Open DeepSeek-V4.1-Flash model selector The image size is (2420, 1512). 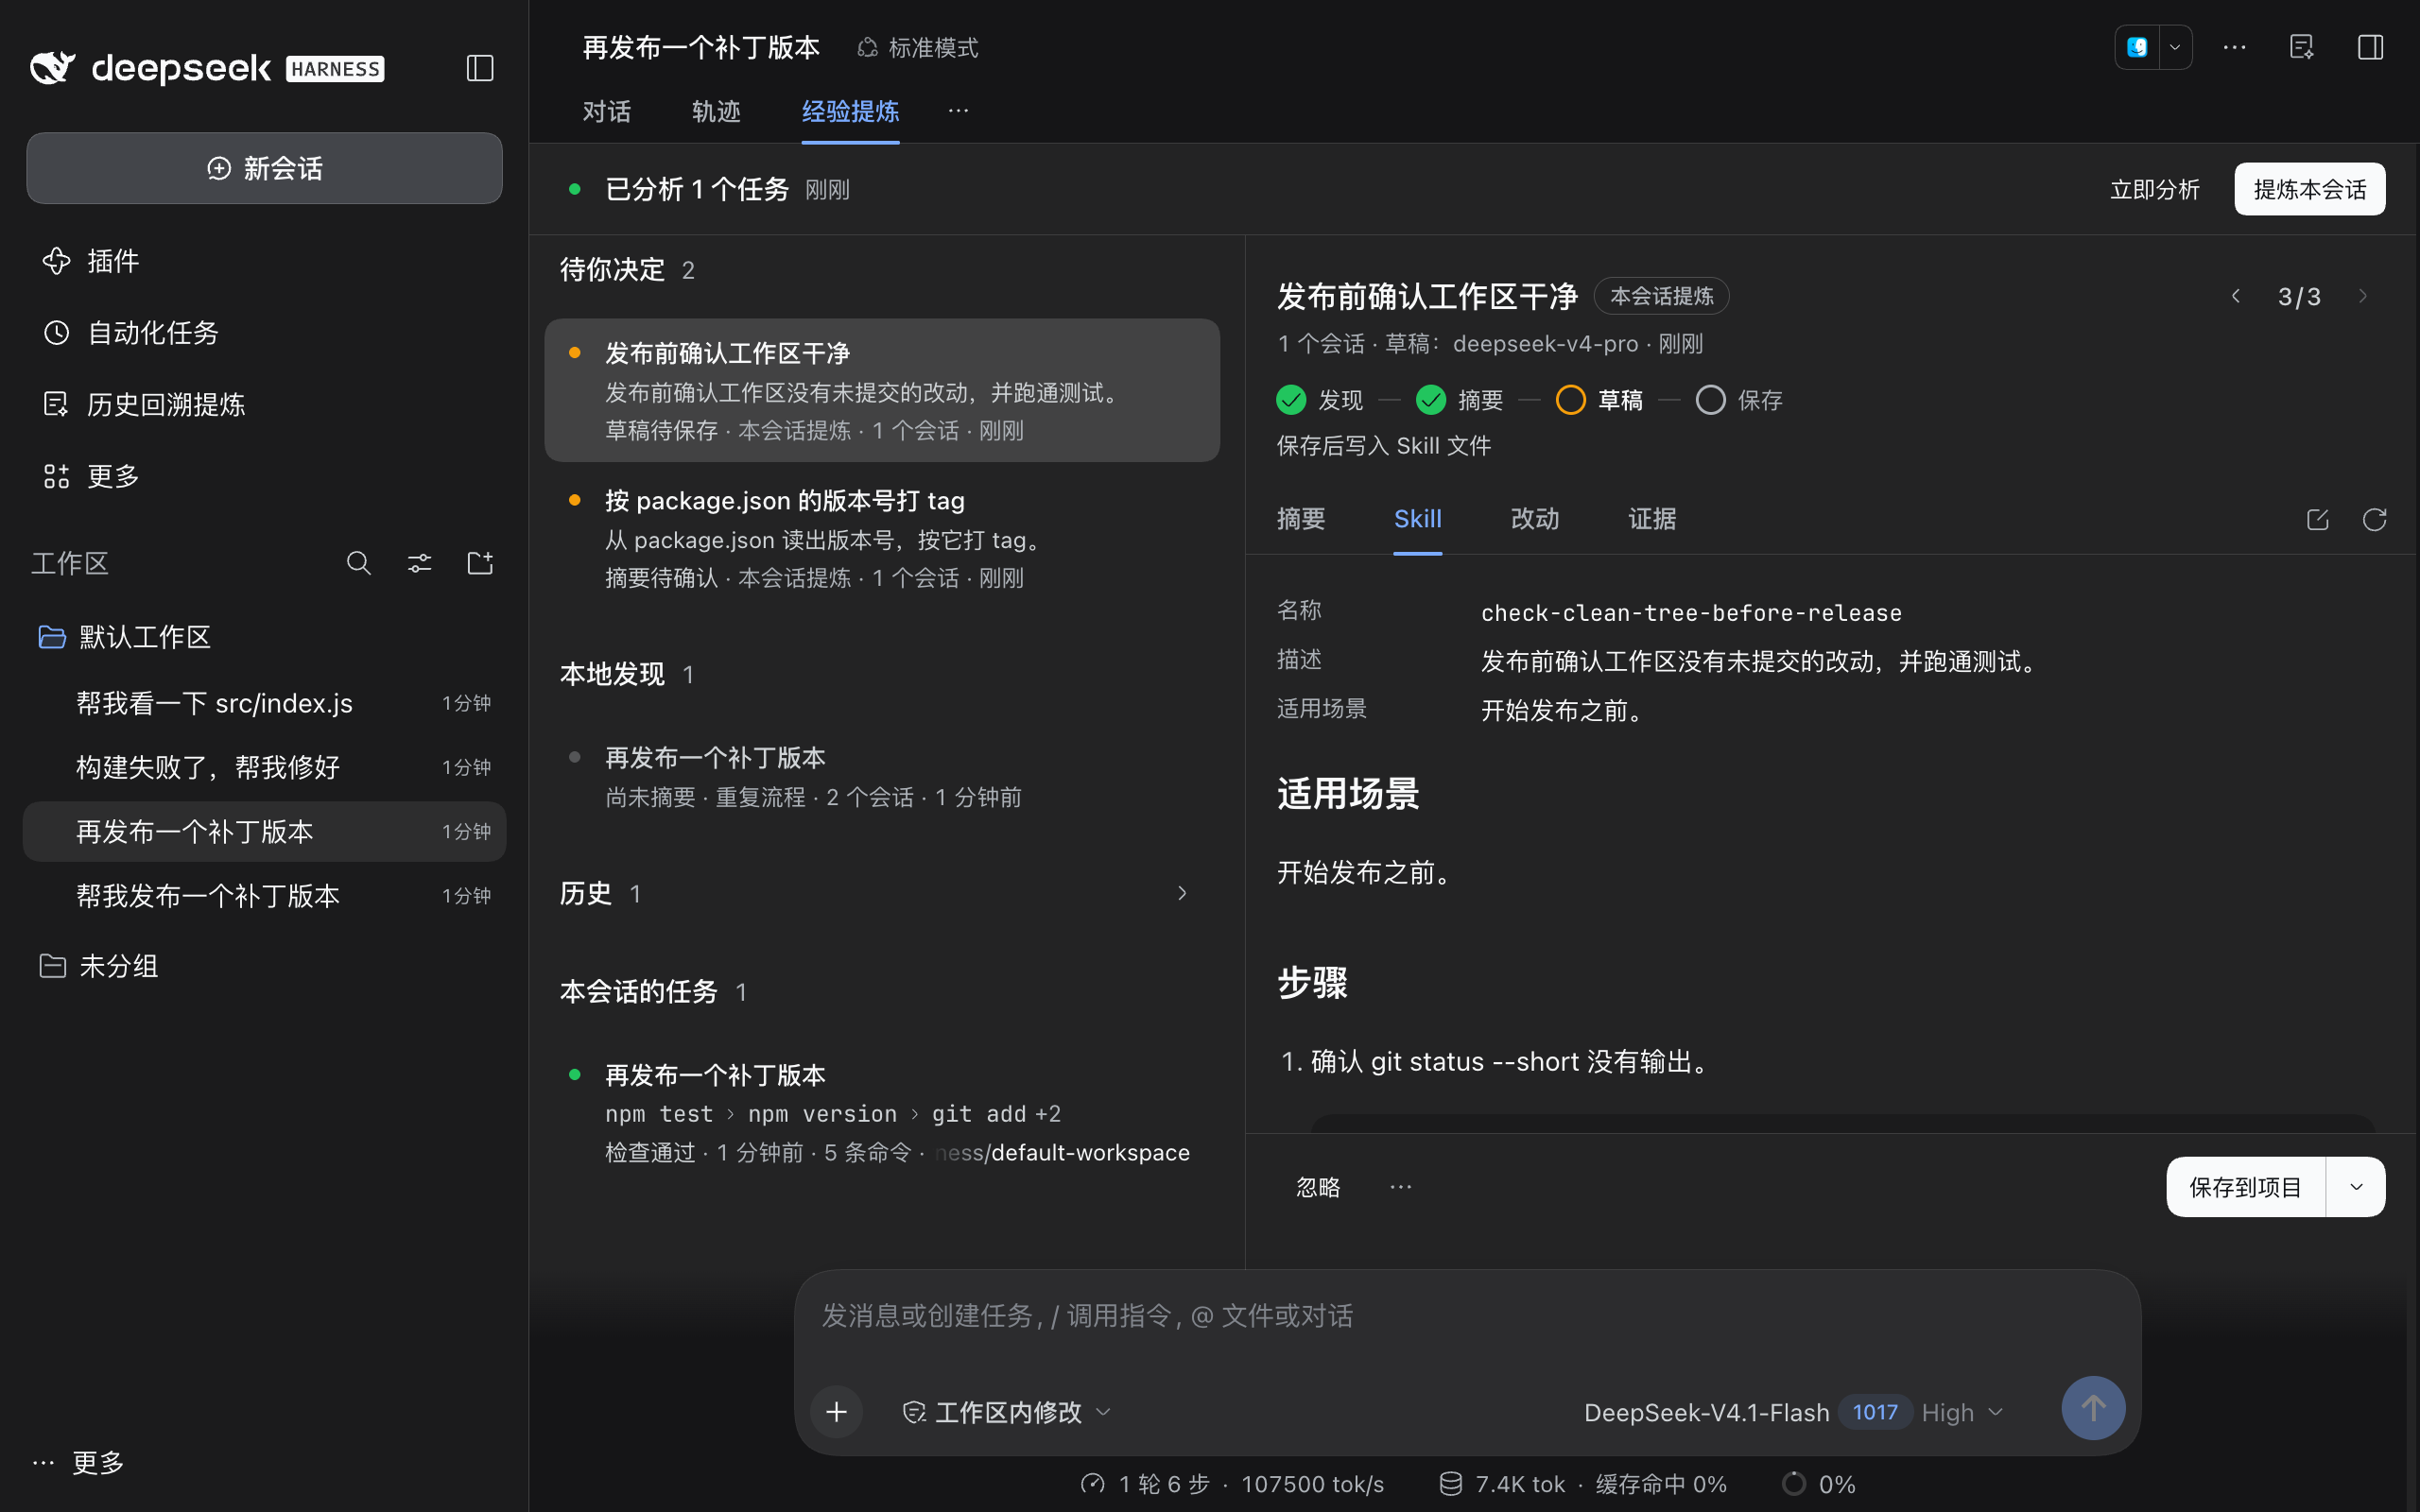[1793, 1412]
